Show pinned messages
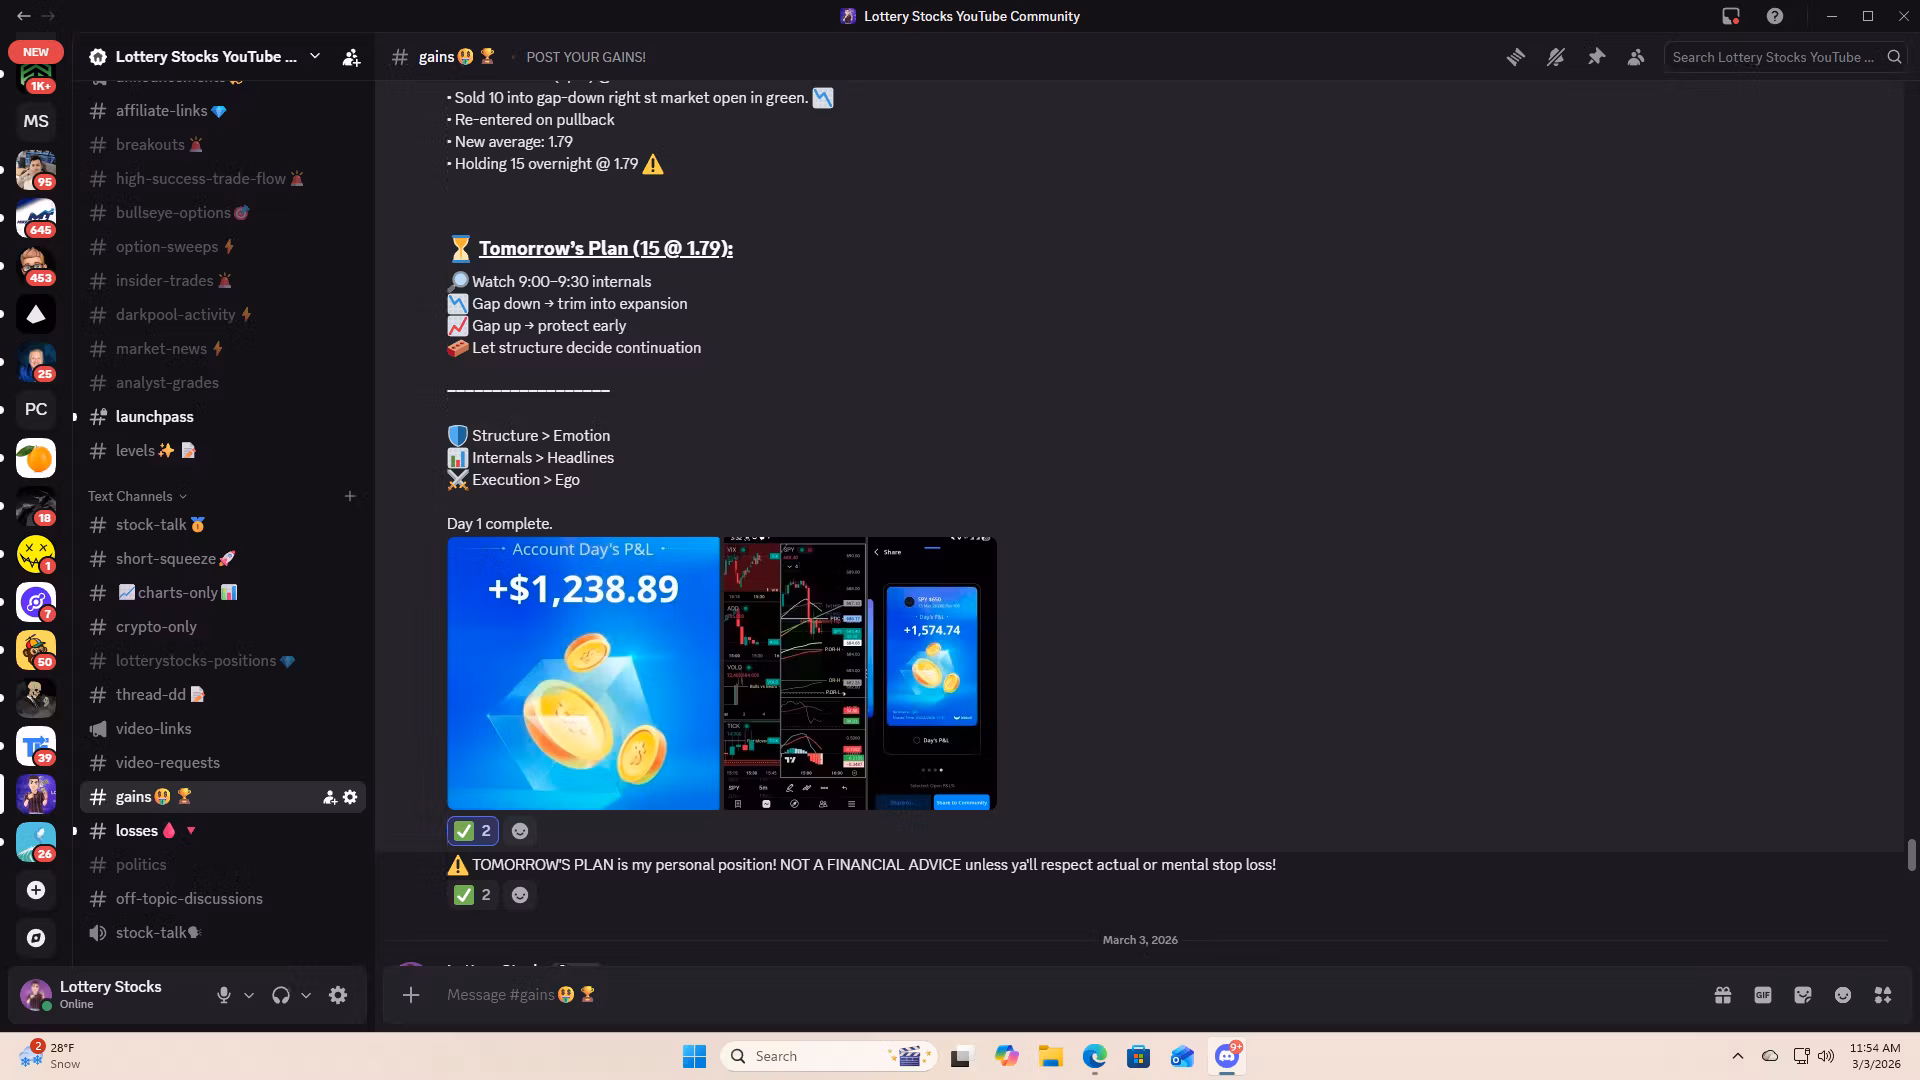Viewport: 1920px width, 1080px height. 1596,57
